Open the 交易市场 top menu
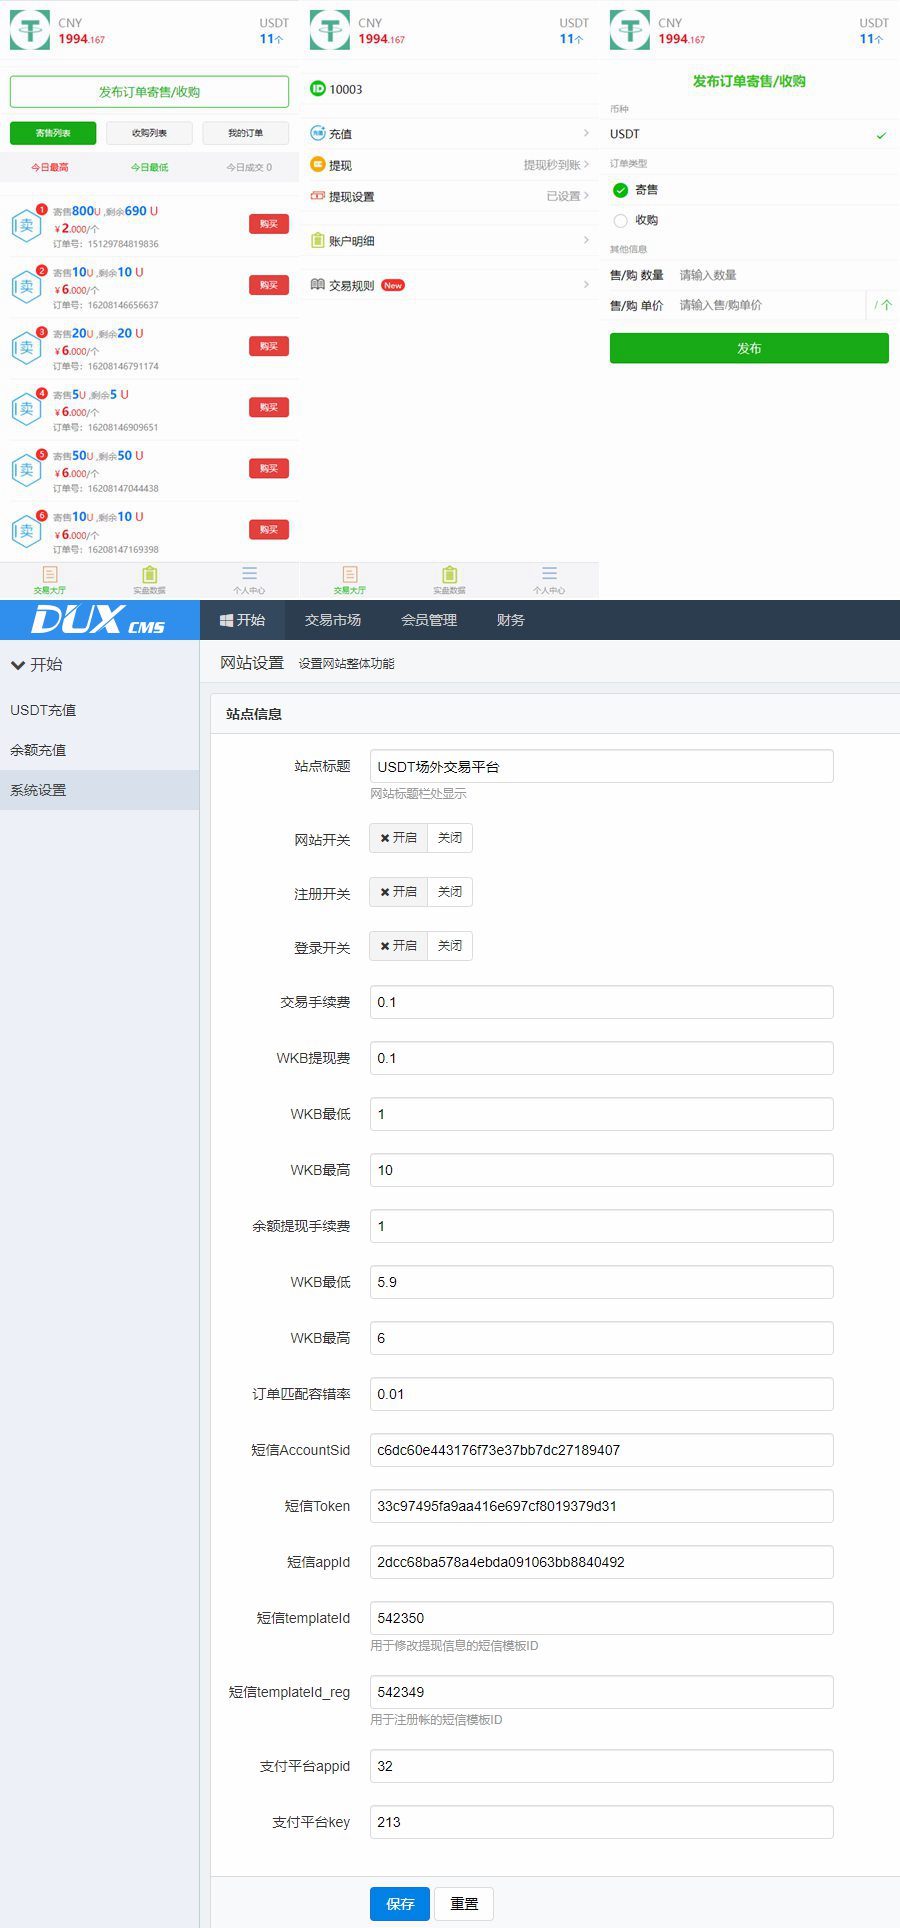This screenshot has height=1928, width=900. (332, 620)
